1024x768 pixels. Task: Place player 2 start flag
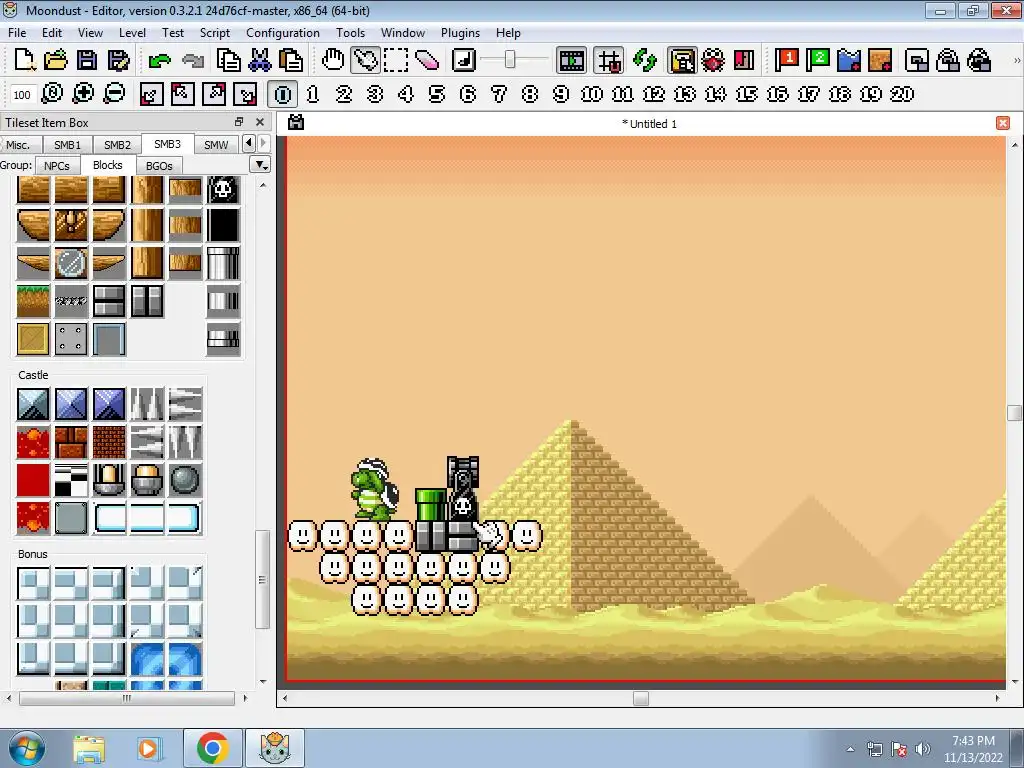point(818,60)
